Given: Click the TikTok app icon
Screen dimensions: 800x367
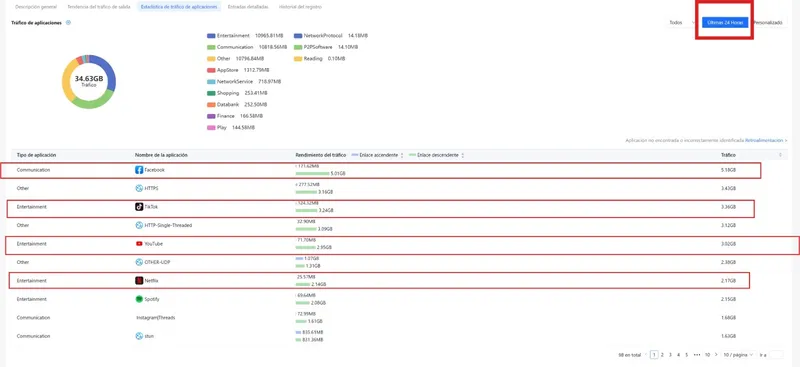Looking at the screenshot, I should click(139, 207).
